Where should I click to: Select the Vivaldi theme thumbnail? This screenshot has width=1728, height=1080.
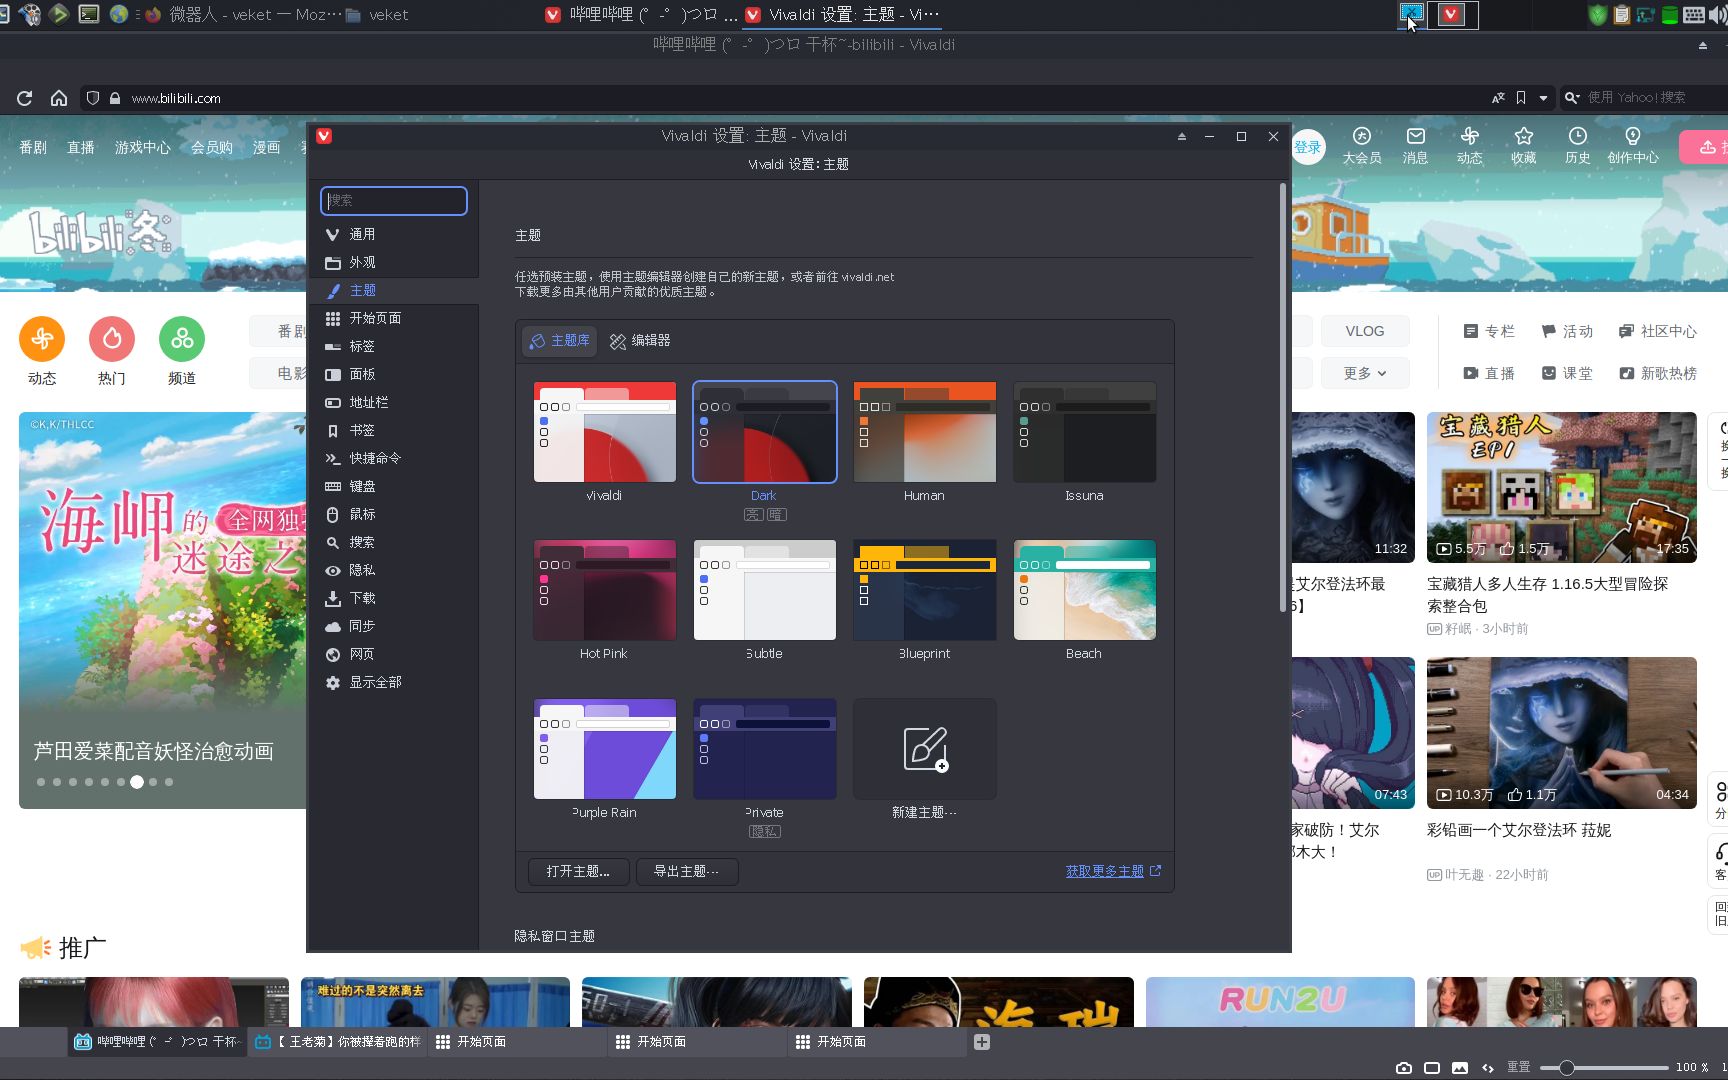(x=605, y=432)
